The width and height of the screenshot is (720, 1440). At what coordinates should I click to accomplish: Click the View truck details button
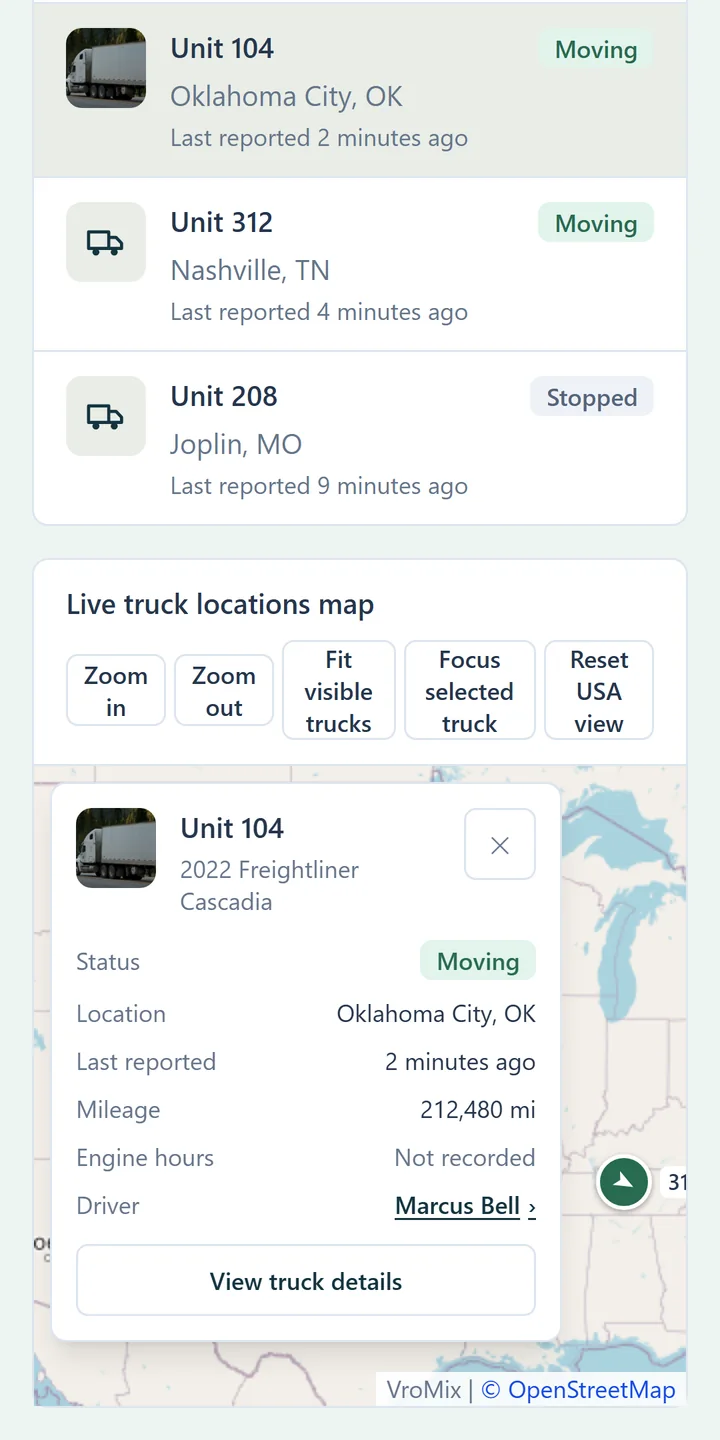coord(306,1281)
